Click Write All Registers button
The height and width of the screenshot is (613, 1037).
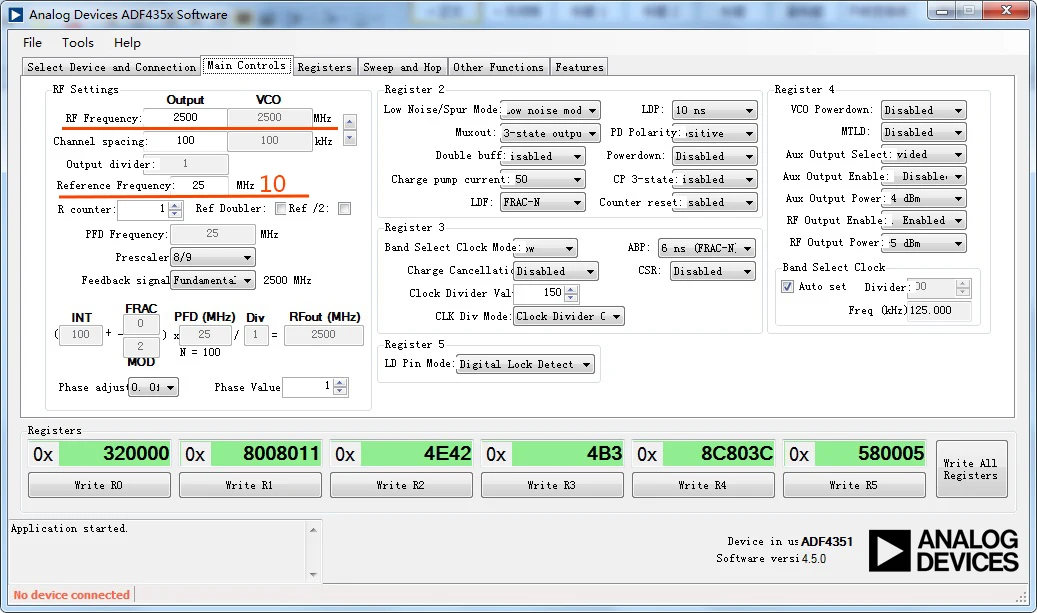pos(972,469)
